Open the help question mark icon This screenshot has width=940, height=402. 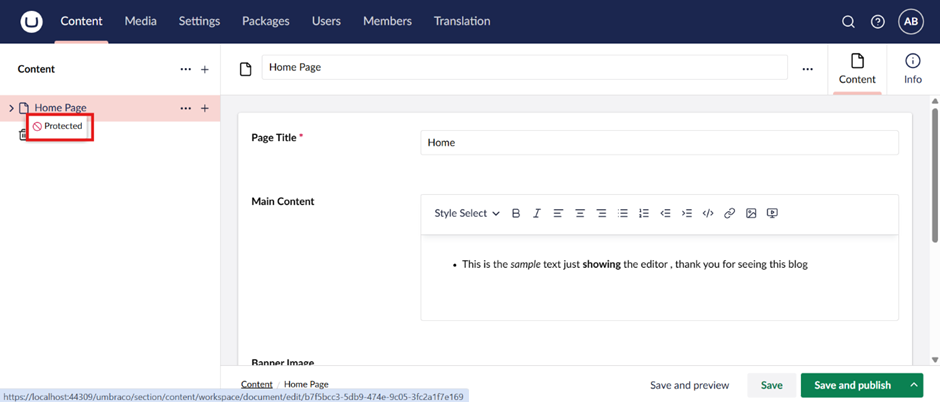[877, 22]
